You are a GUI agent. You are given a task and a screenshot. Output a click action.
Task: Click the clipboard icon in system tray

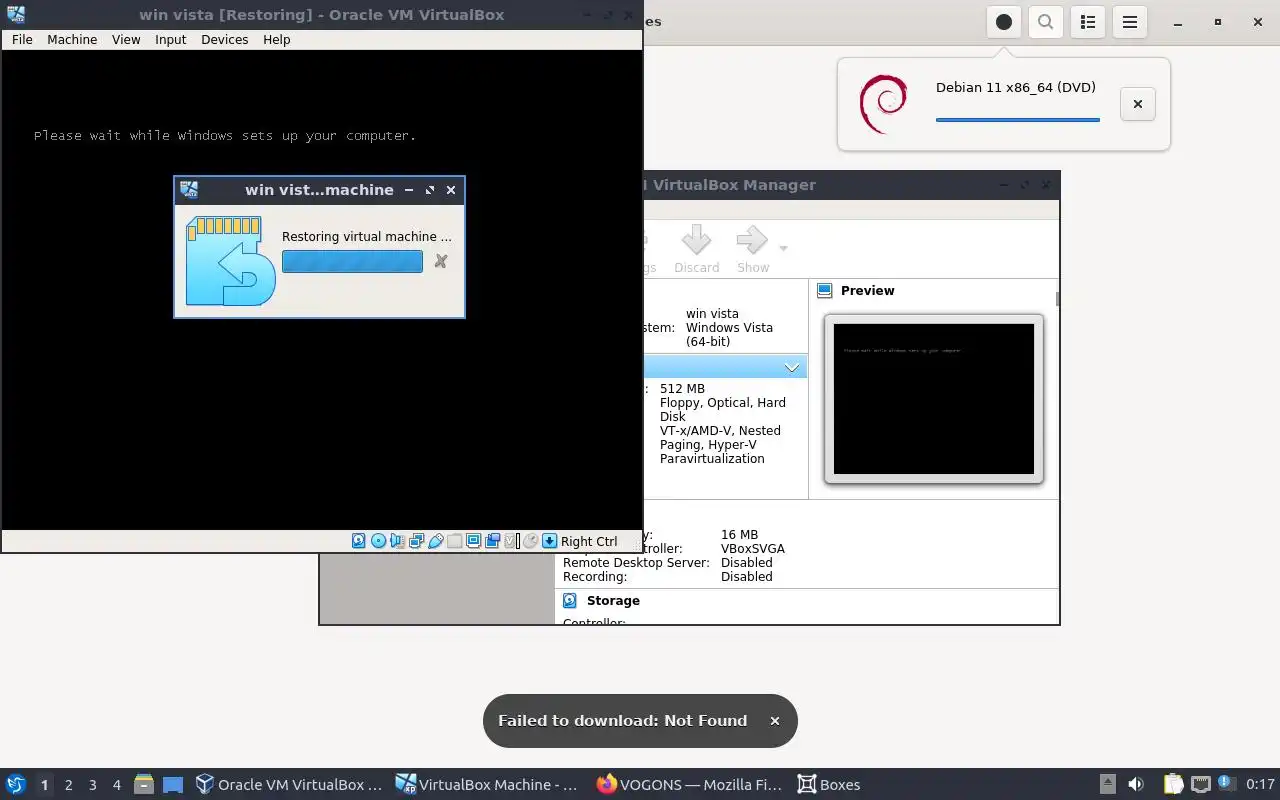pos(1173,784)
